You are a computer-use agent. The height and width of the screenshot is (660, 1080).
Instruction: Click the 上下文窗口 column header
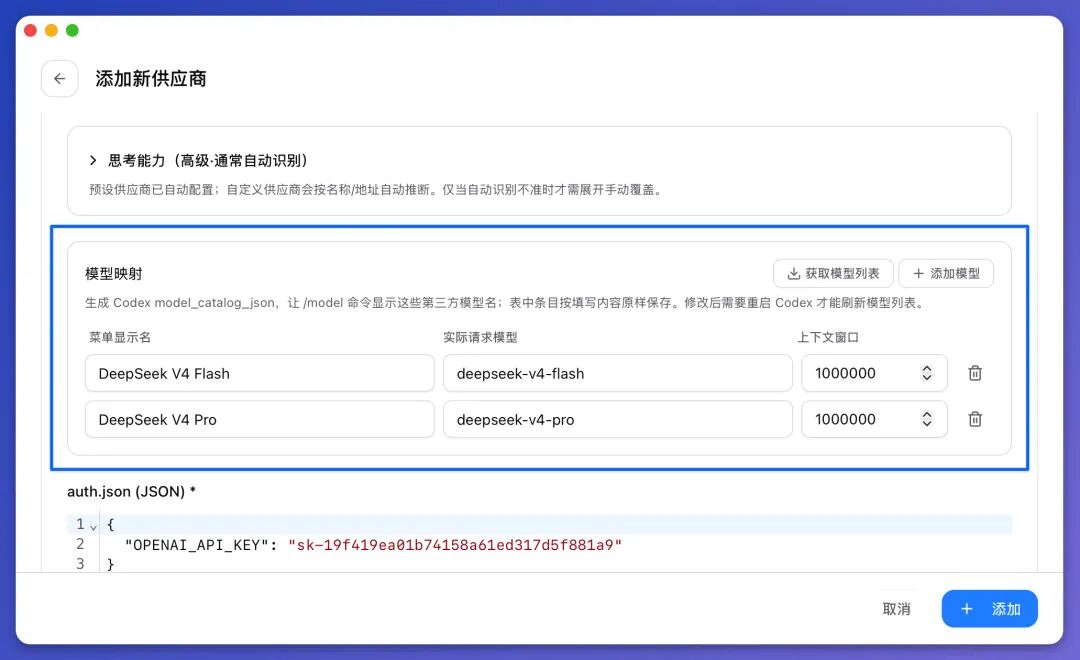click(828, 338)
